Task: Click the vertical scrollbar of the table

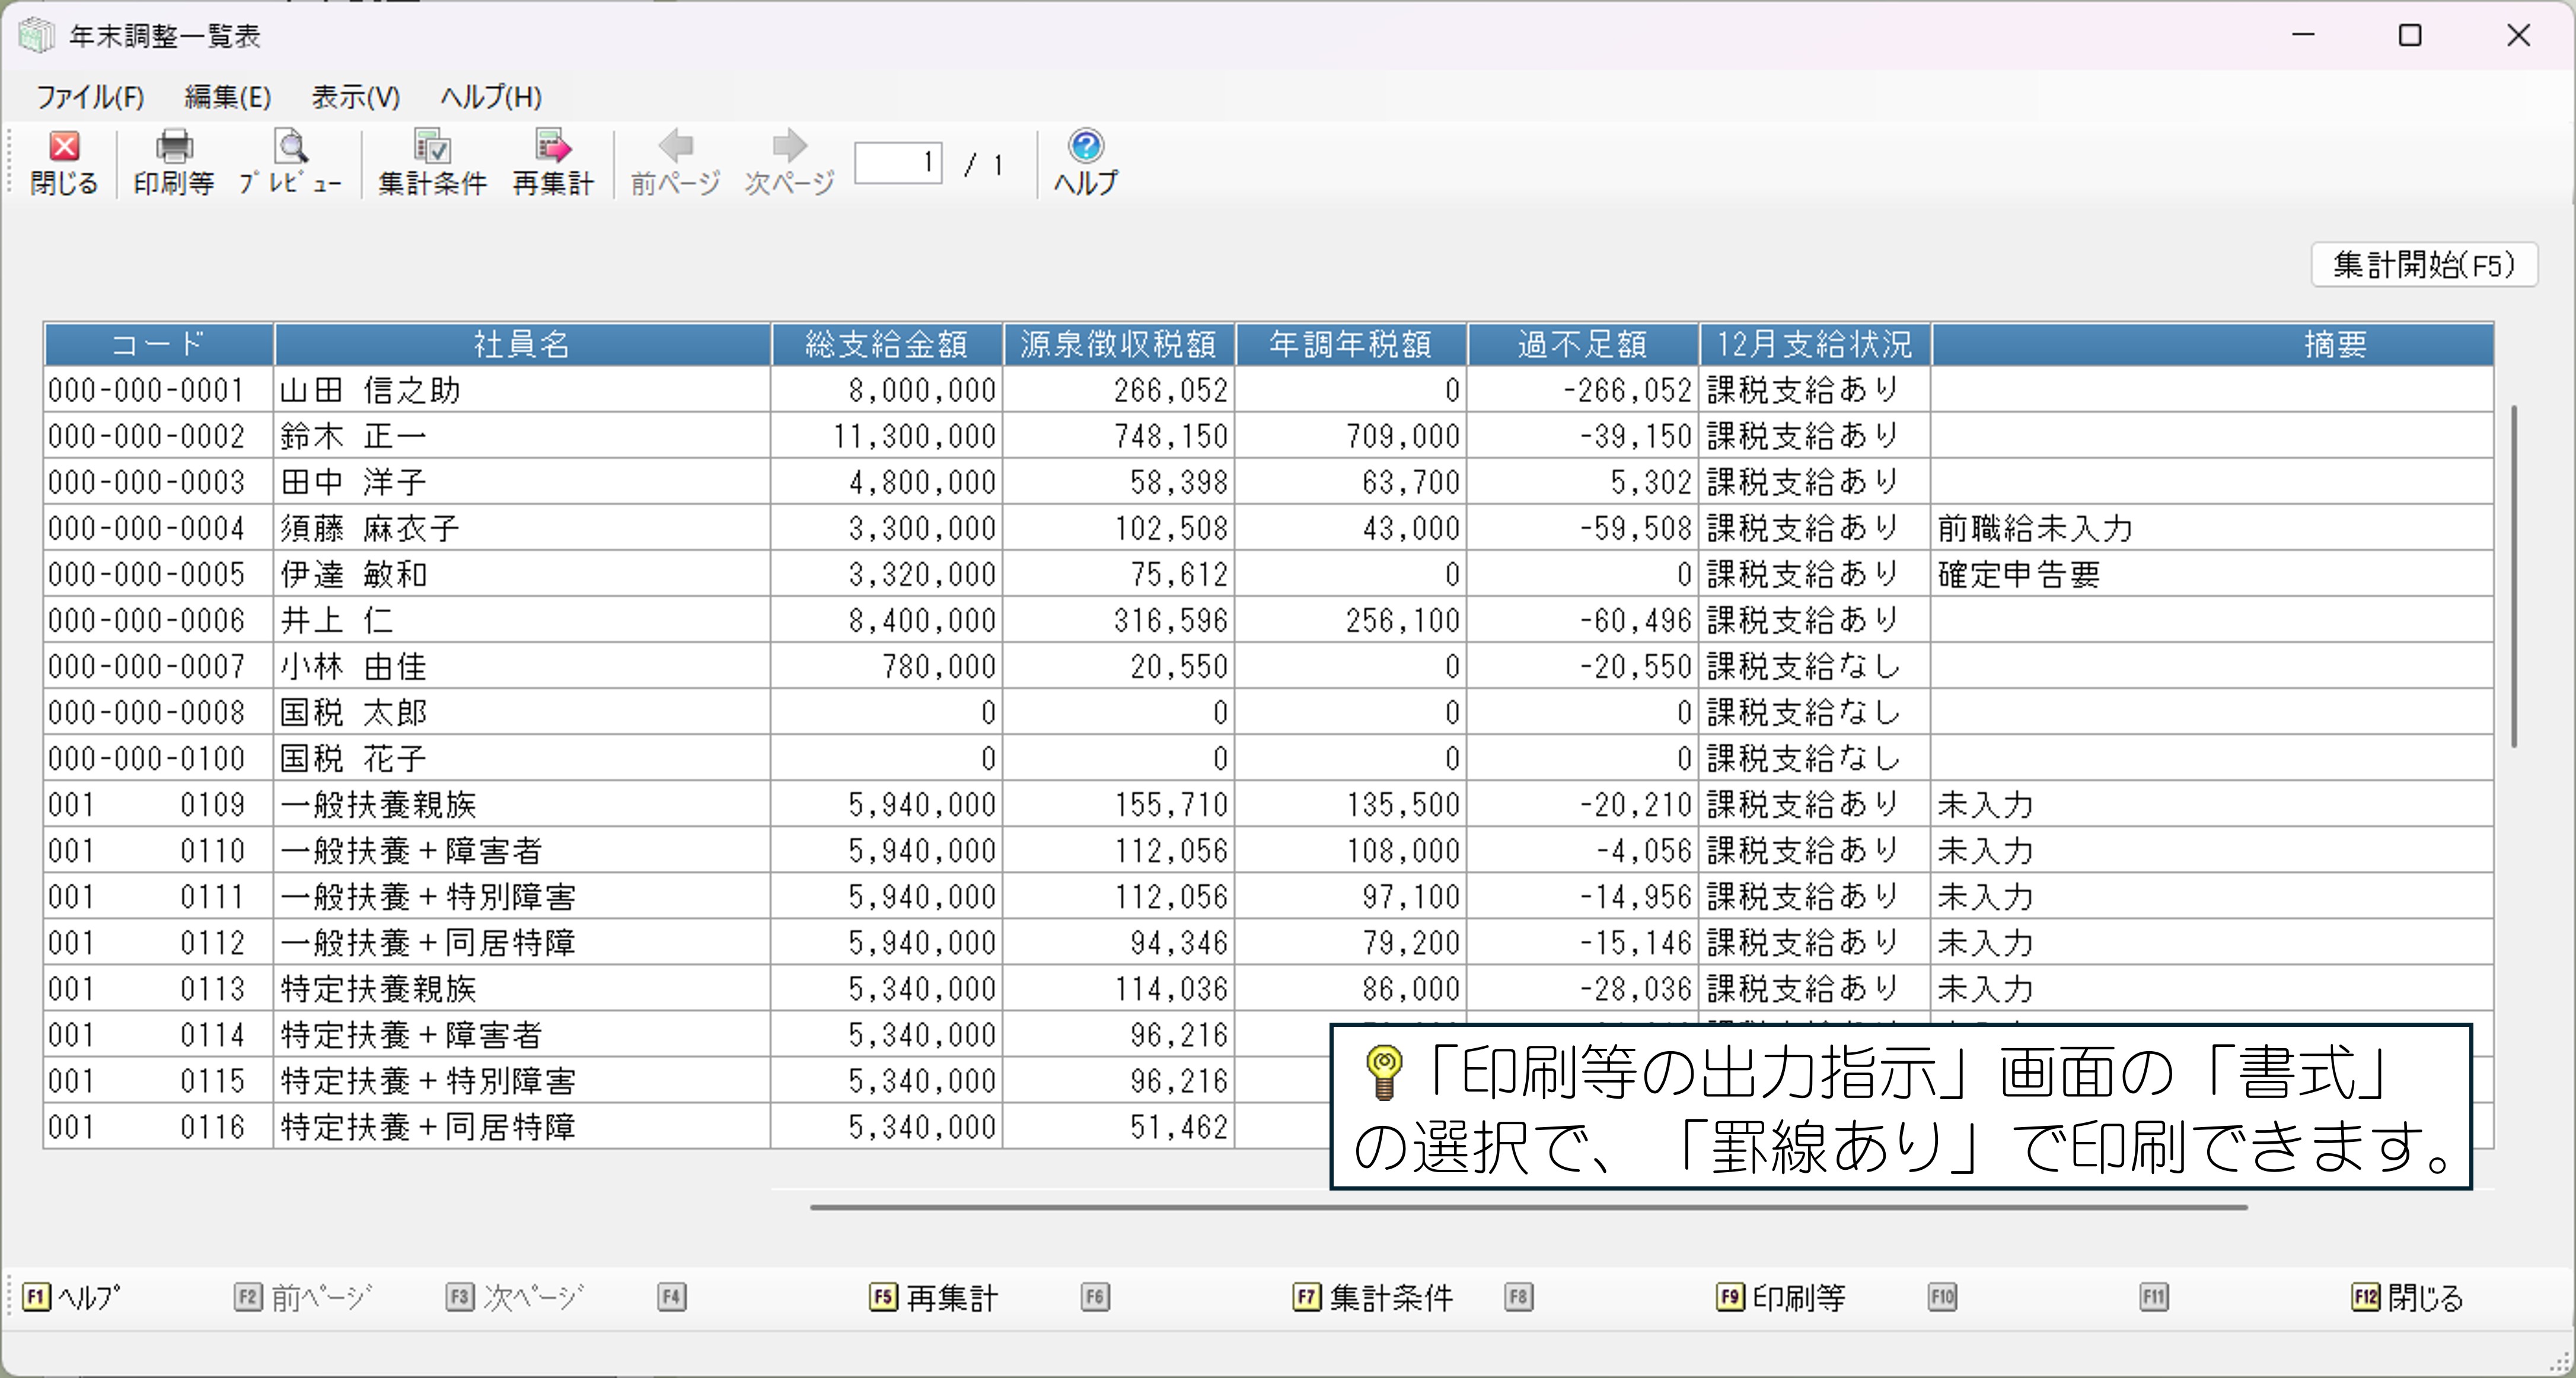Action: [x=2514, y=576]
